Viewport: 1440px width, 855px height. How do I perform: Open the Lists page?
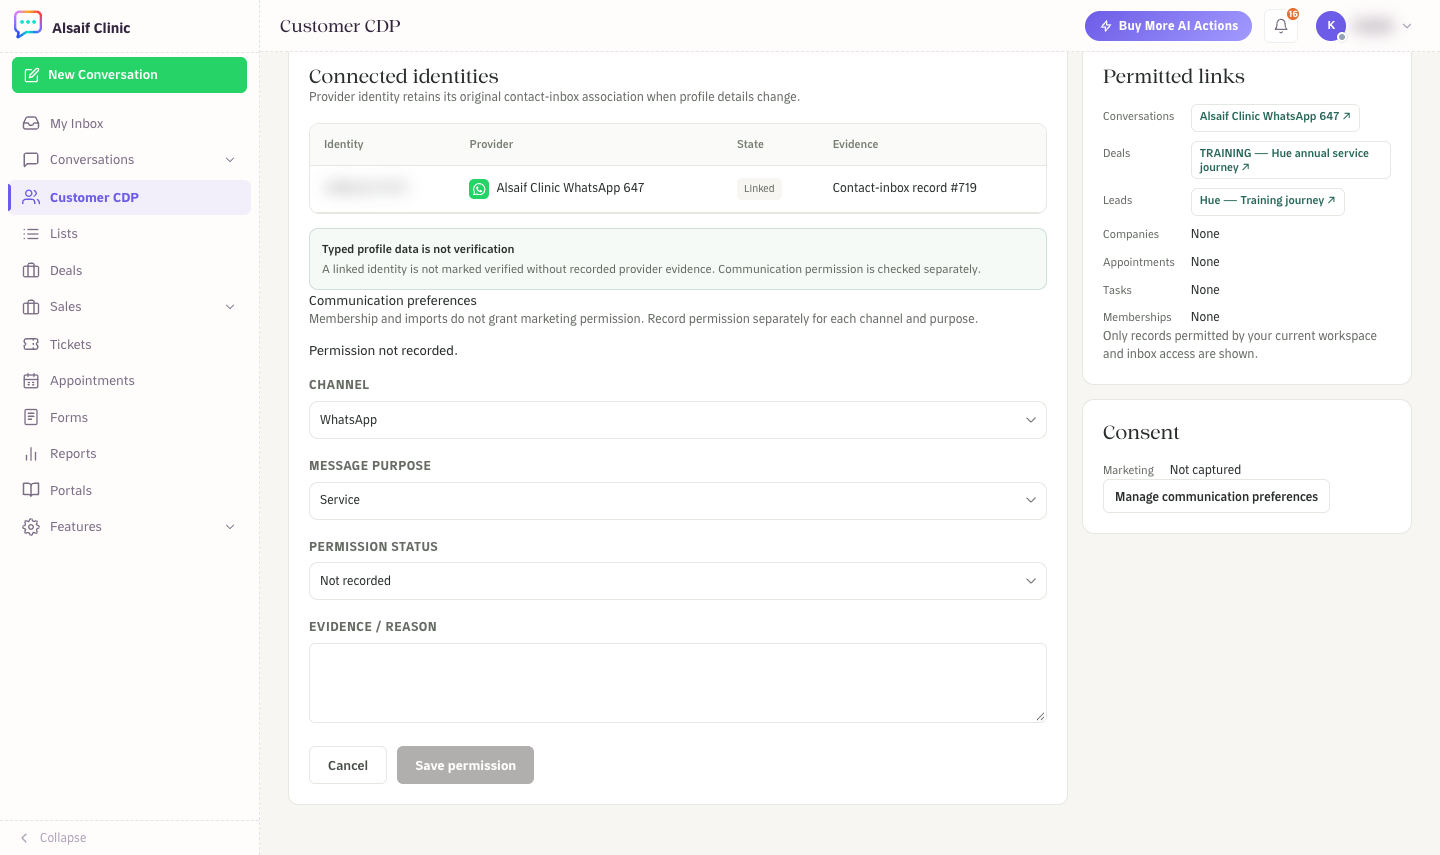(129, 234)
